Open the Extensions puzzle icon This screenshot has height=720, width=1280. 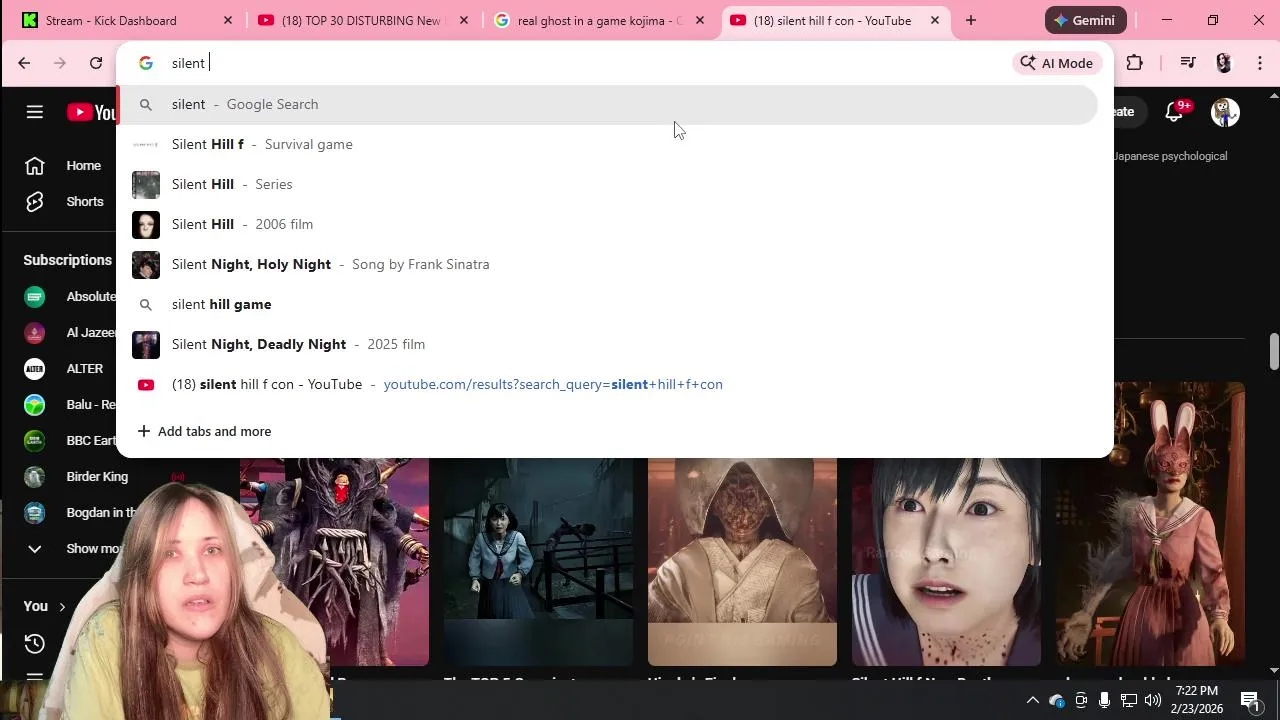(x=1134, y=63)
